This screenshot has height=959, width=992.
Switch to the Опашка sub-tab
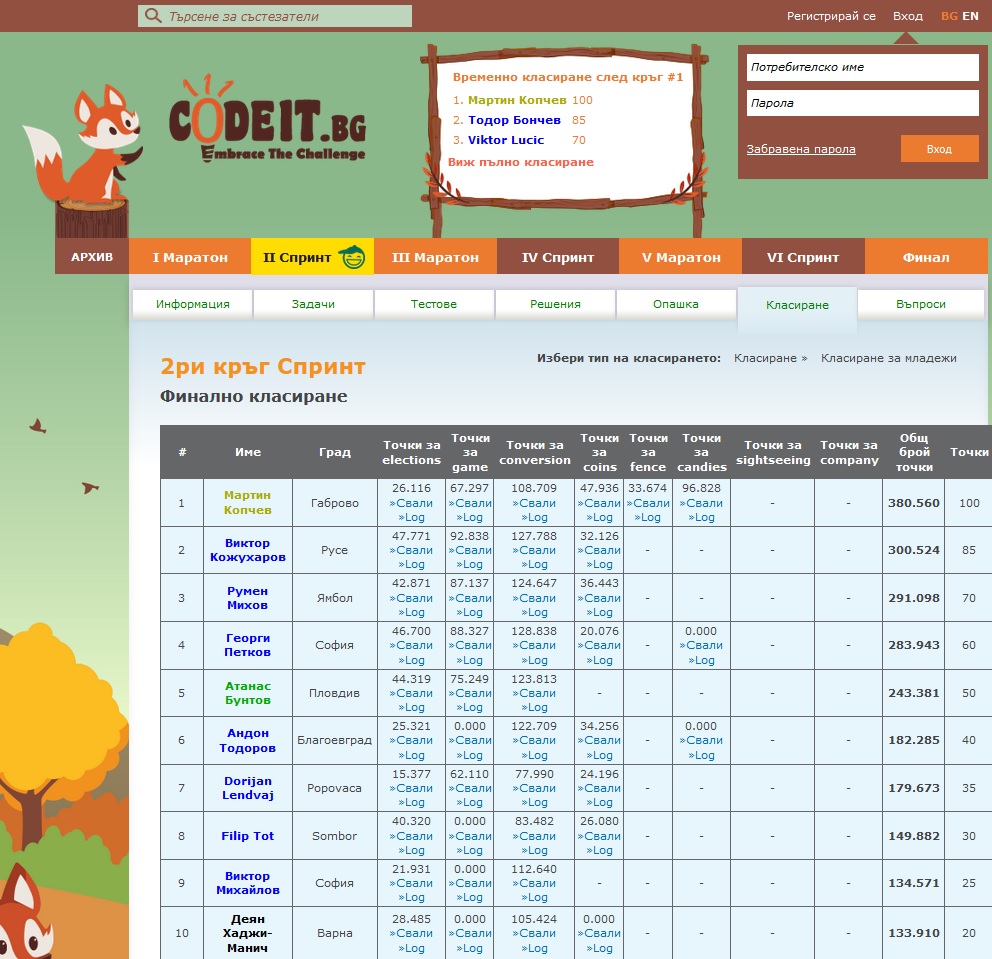676,304
